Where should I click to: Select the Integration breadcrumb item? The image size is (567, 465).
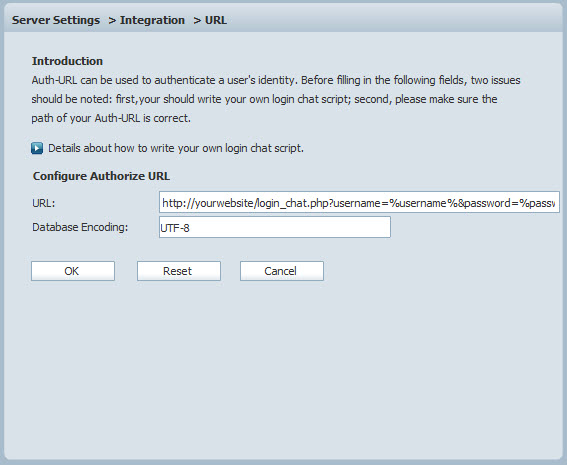(x=152, y=20)
